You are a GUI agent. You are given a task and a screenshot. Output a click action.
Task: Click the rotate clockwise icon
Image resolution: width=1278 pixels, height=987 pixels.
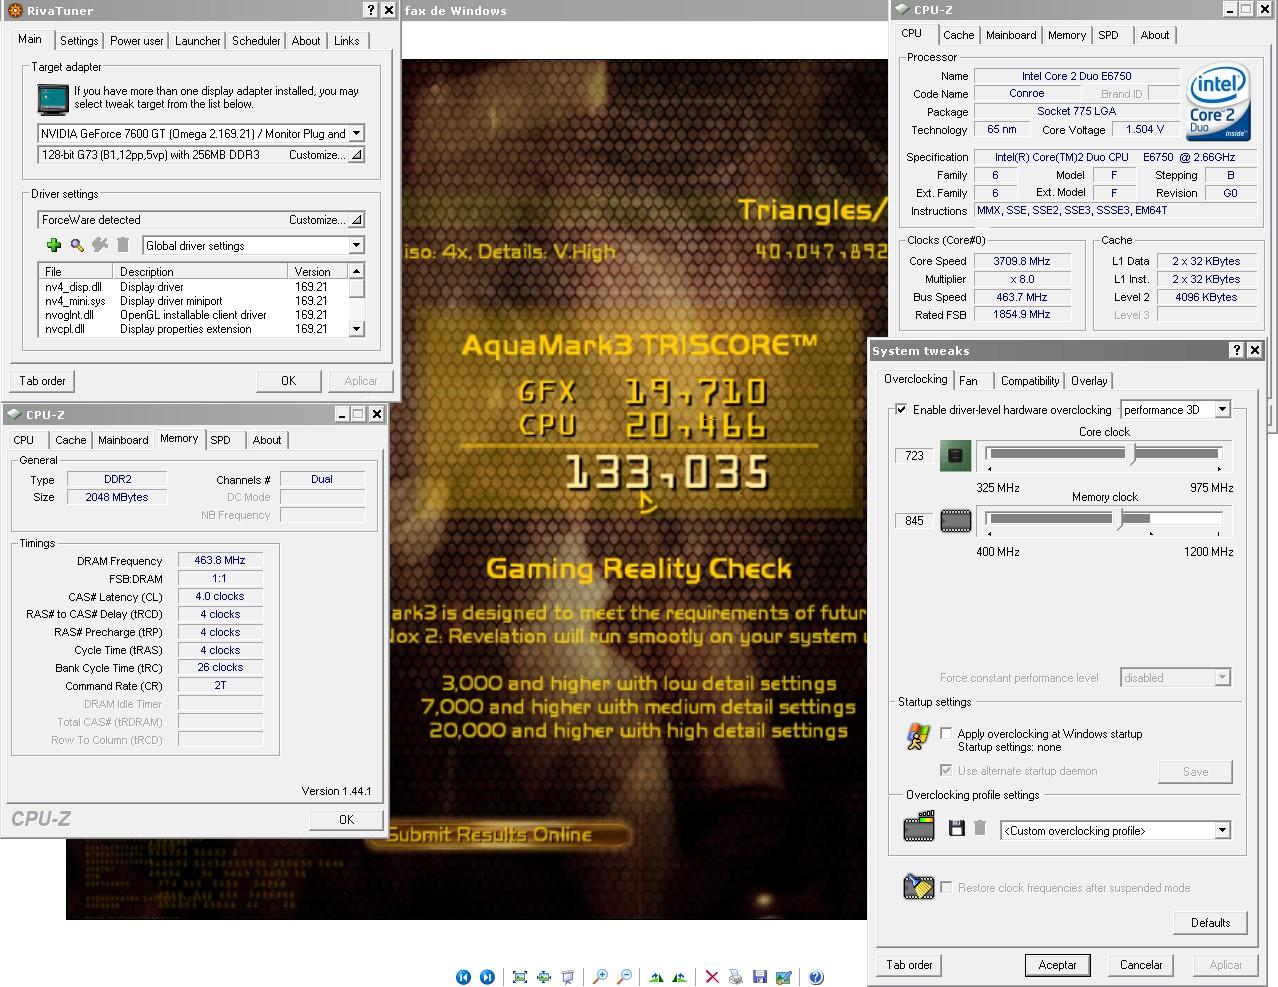tap(656, 977)
